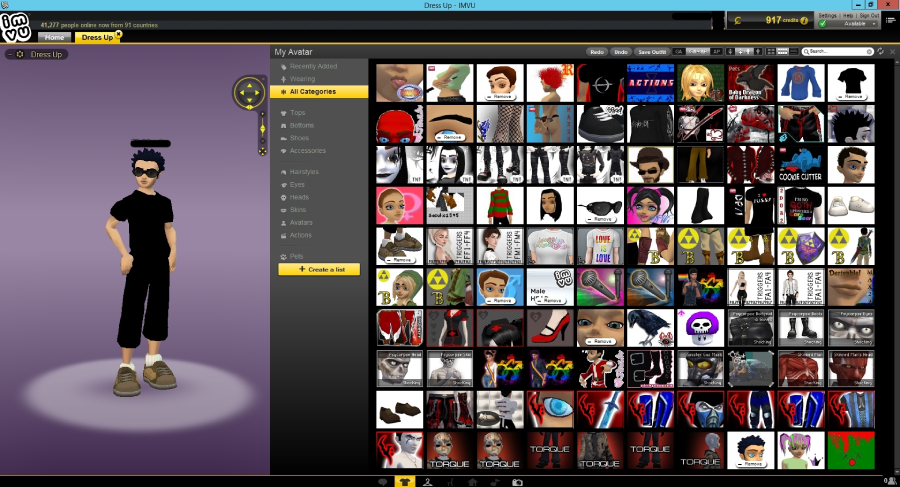Viewport: 900px width, 487px height.
Task: Open the list icon at top right corner
Action: point(891,20)
